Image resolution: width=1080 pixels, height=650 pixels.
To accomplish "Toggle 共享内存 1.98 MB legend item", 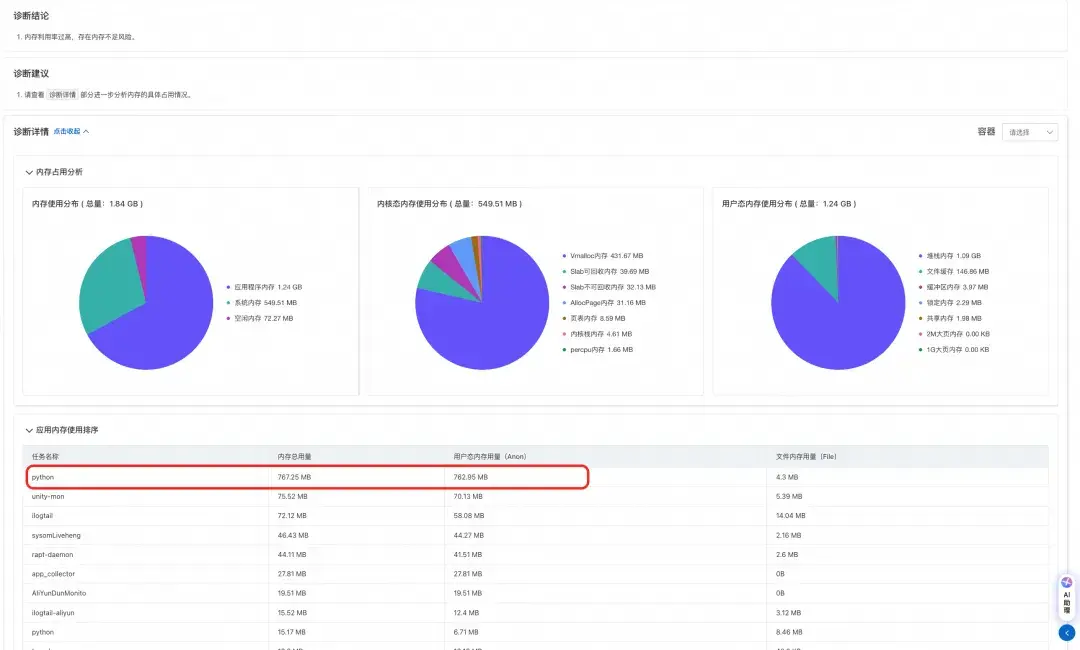I will click(x=951, y=318).
